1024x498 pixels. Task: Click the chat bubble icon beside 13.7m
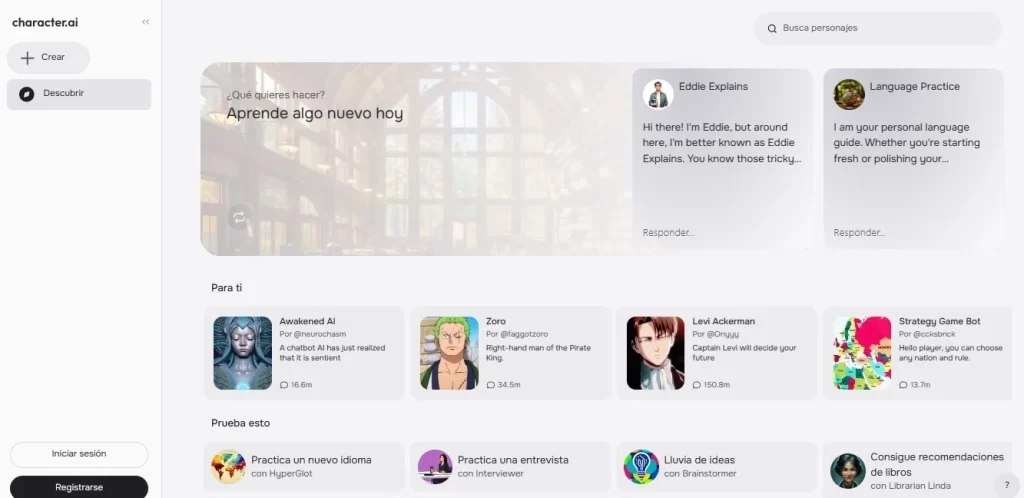pyautogui.click(x=903, y=385)
